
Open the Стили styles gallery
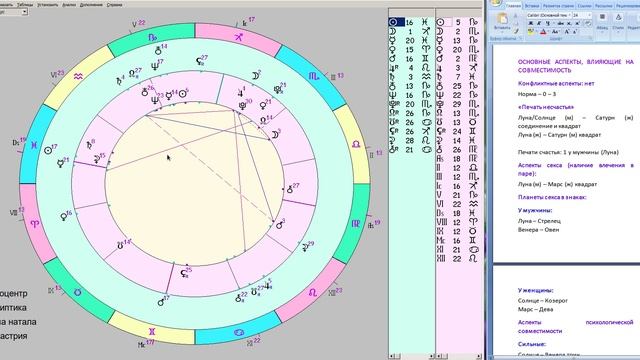618,23
